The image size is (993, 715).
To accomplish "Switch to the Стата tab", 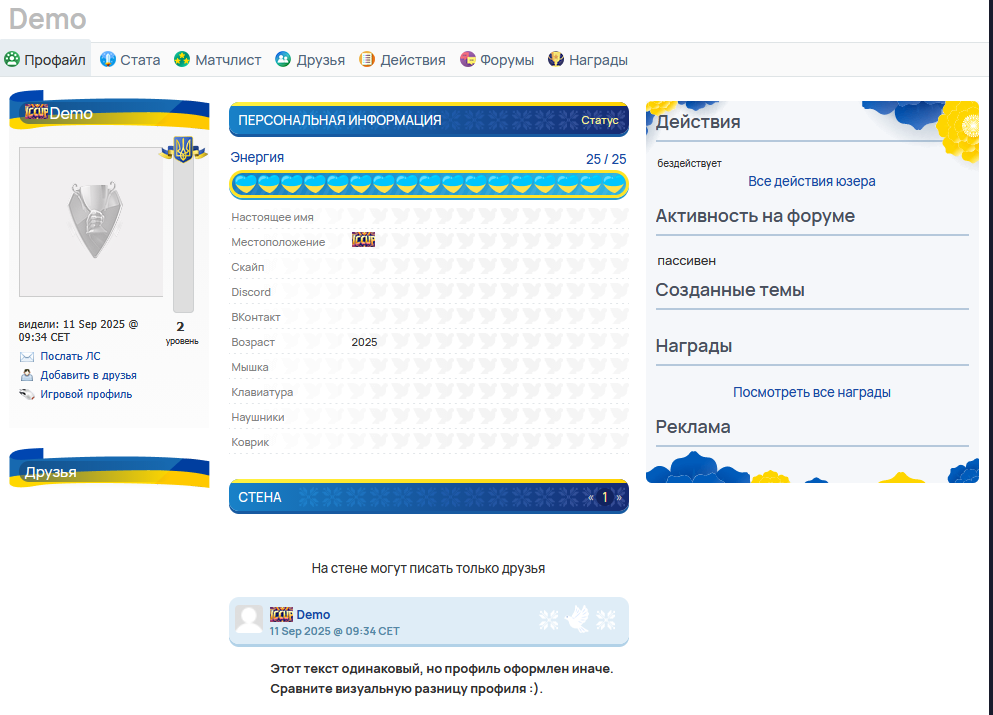I will point(130,60).
